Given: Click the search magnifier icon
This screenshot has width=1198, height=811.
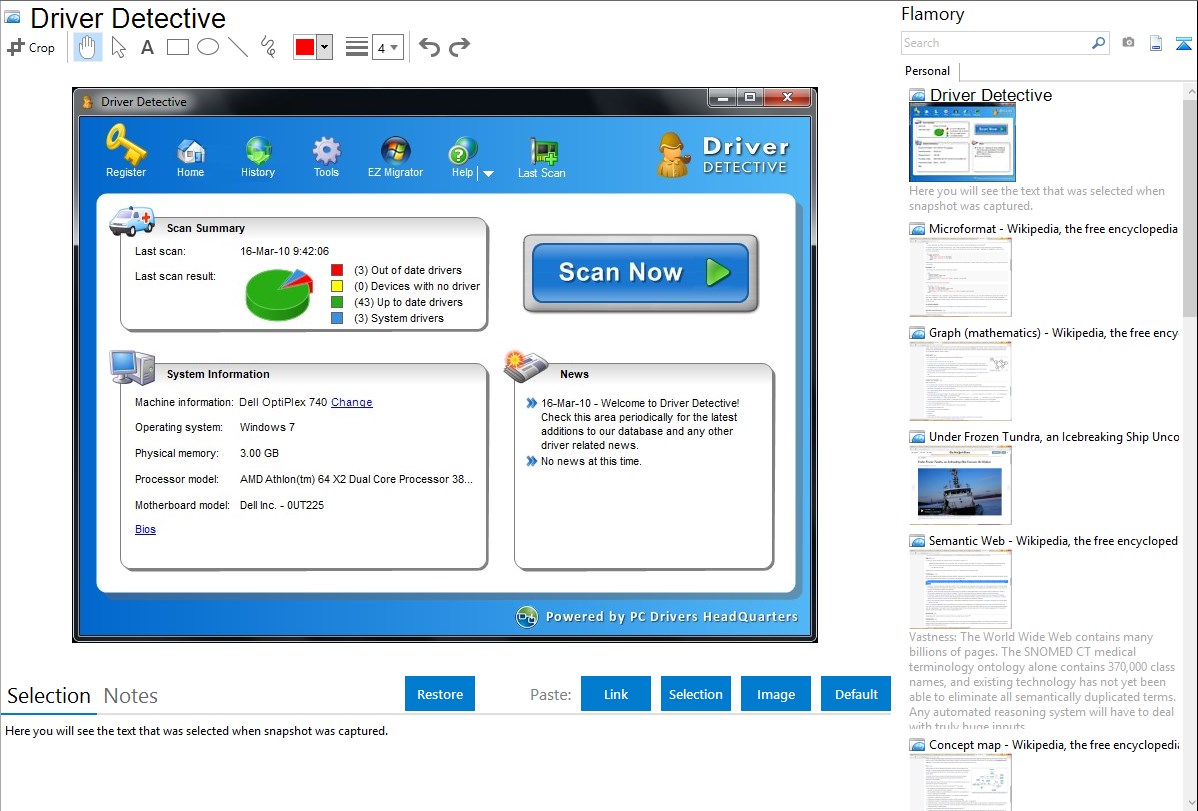Looking at the screenshot, I should point(1099,43).
